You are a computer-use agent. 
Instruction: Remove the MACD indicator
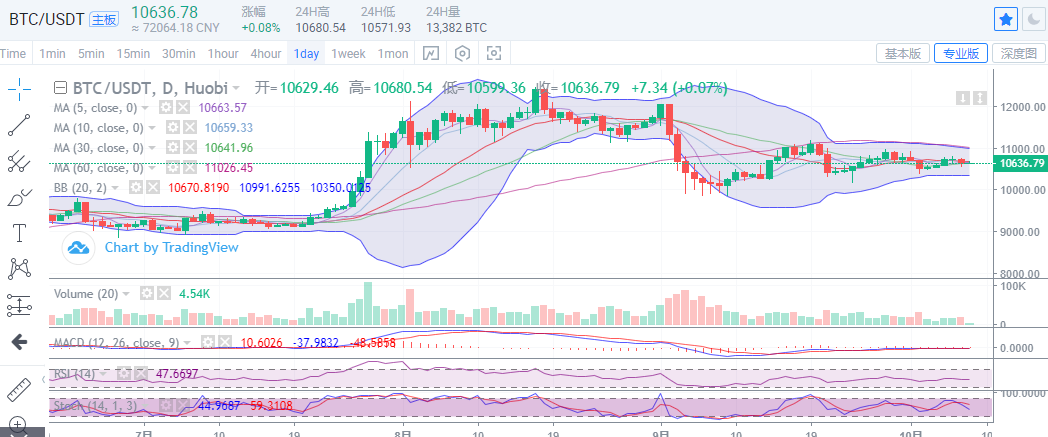pyautogui.click(x=223, y=342)
